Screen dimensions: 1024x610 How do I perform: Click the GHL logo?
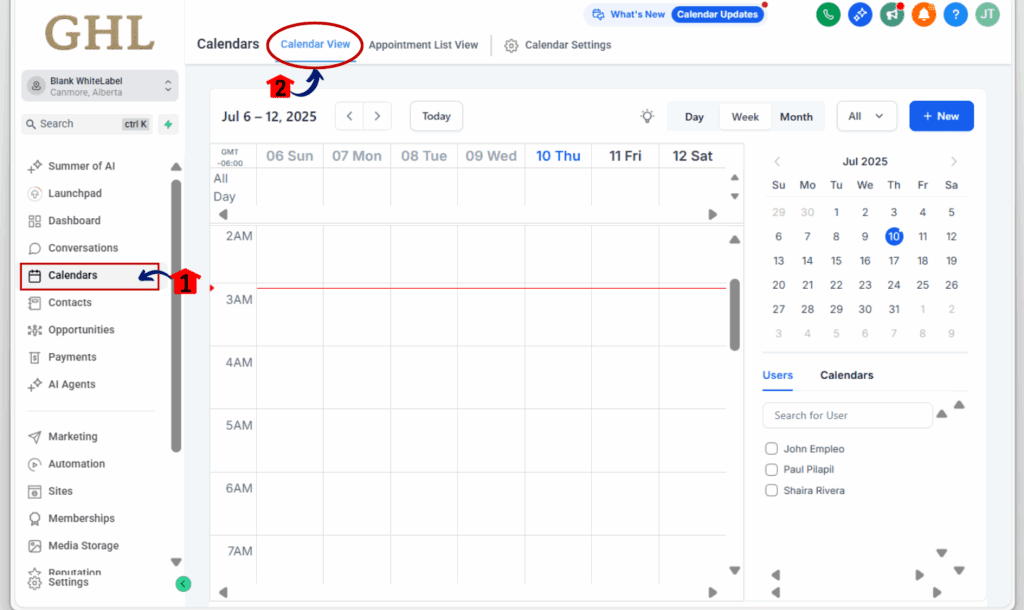pos(99,33)
